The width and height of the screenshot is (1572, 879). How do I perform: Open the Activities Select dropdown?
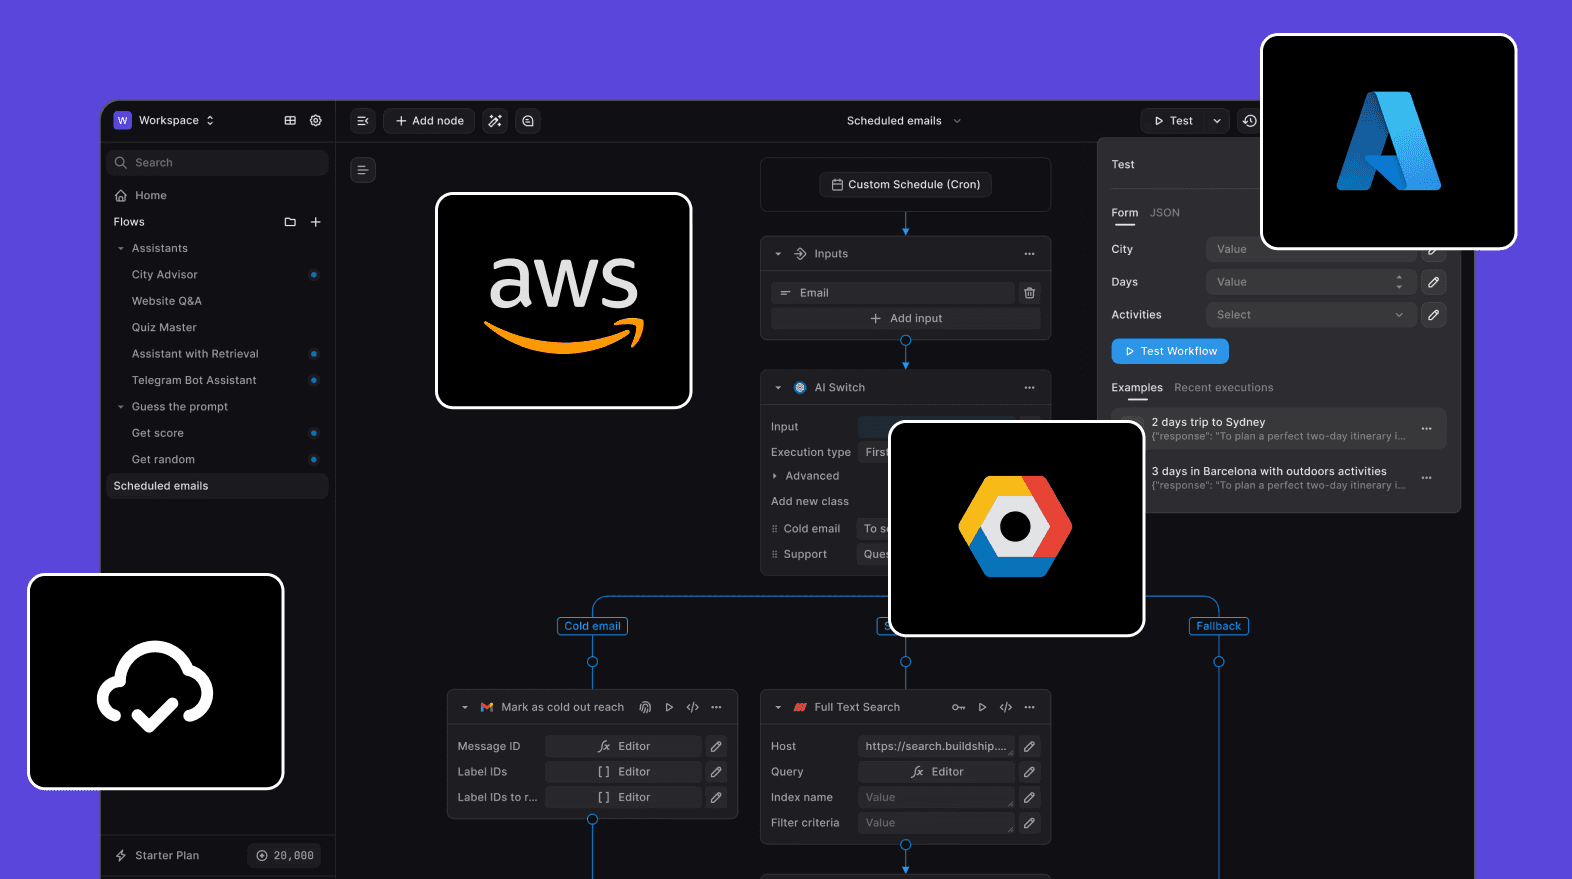pyautogui.click(x=1311, y=315)
